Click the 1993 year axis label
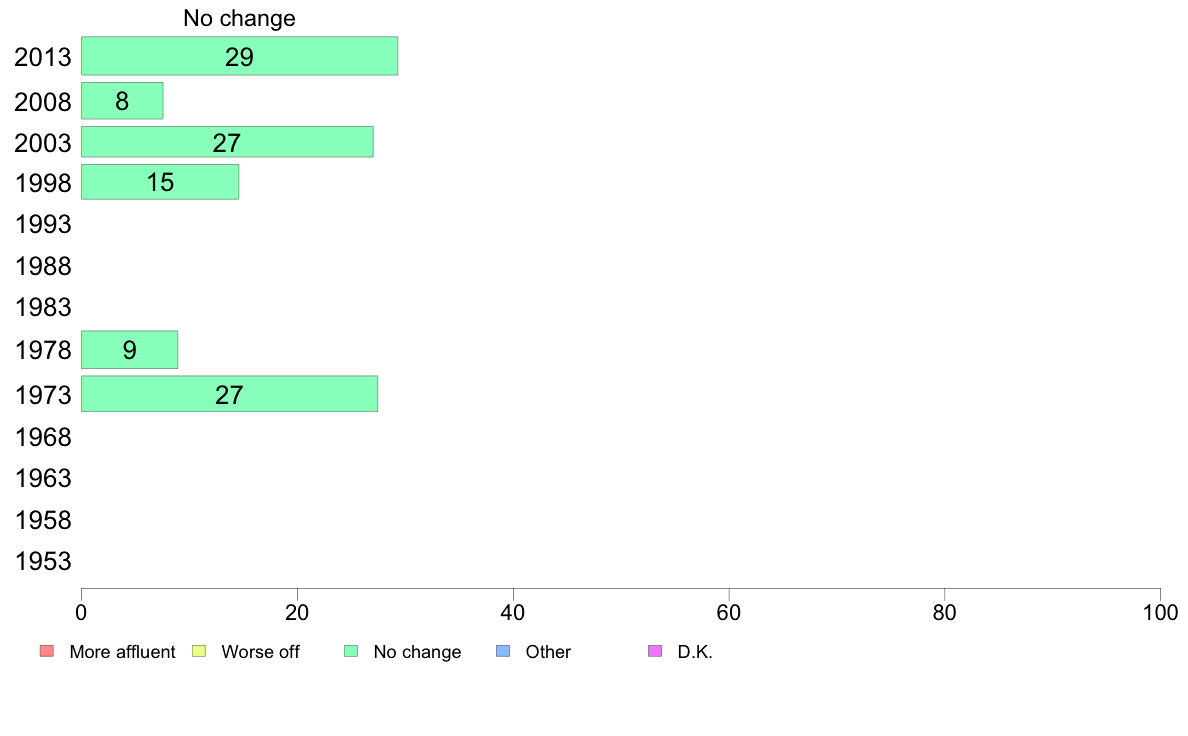 [43, 224]
